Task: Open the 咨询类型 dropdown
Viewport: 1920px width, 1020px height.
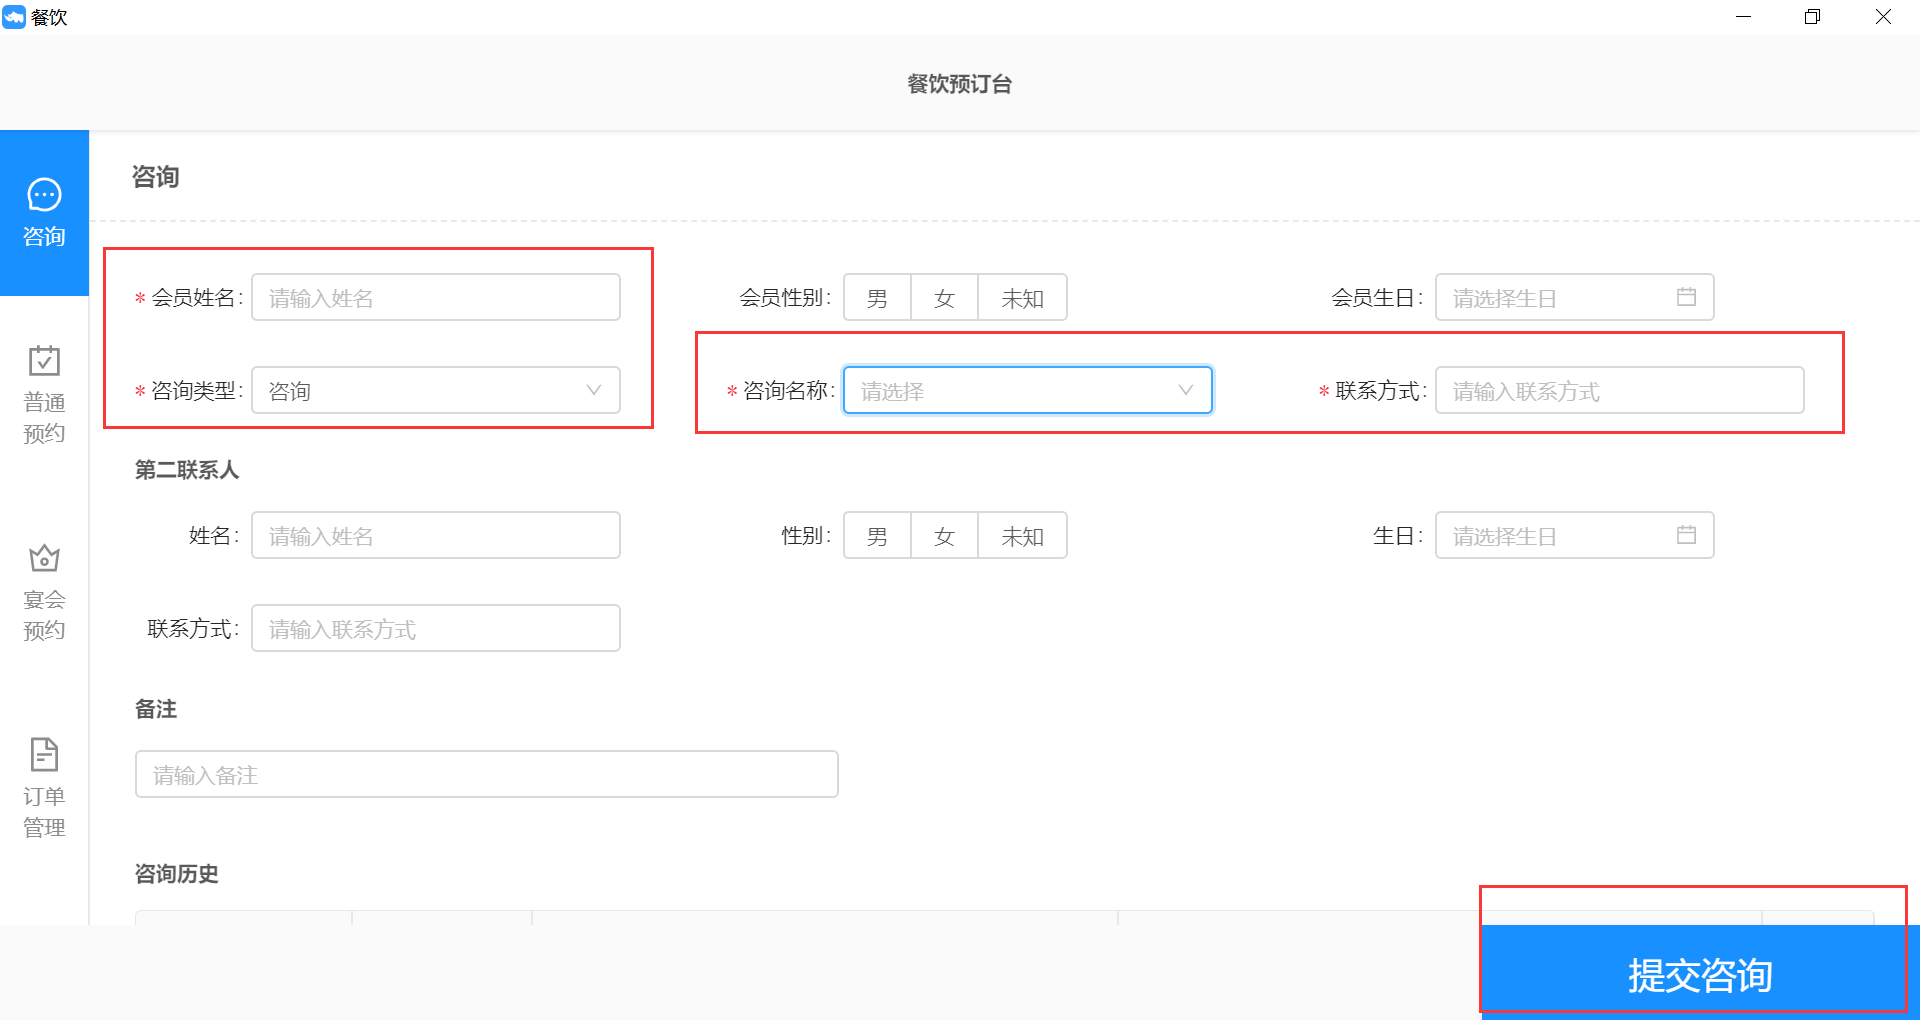Action: point(436,390)
